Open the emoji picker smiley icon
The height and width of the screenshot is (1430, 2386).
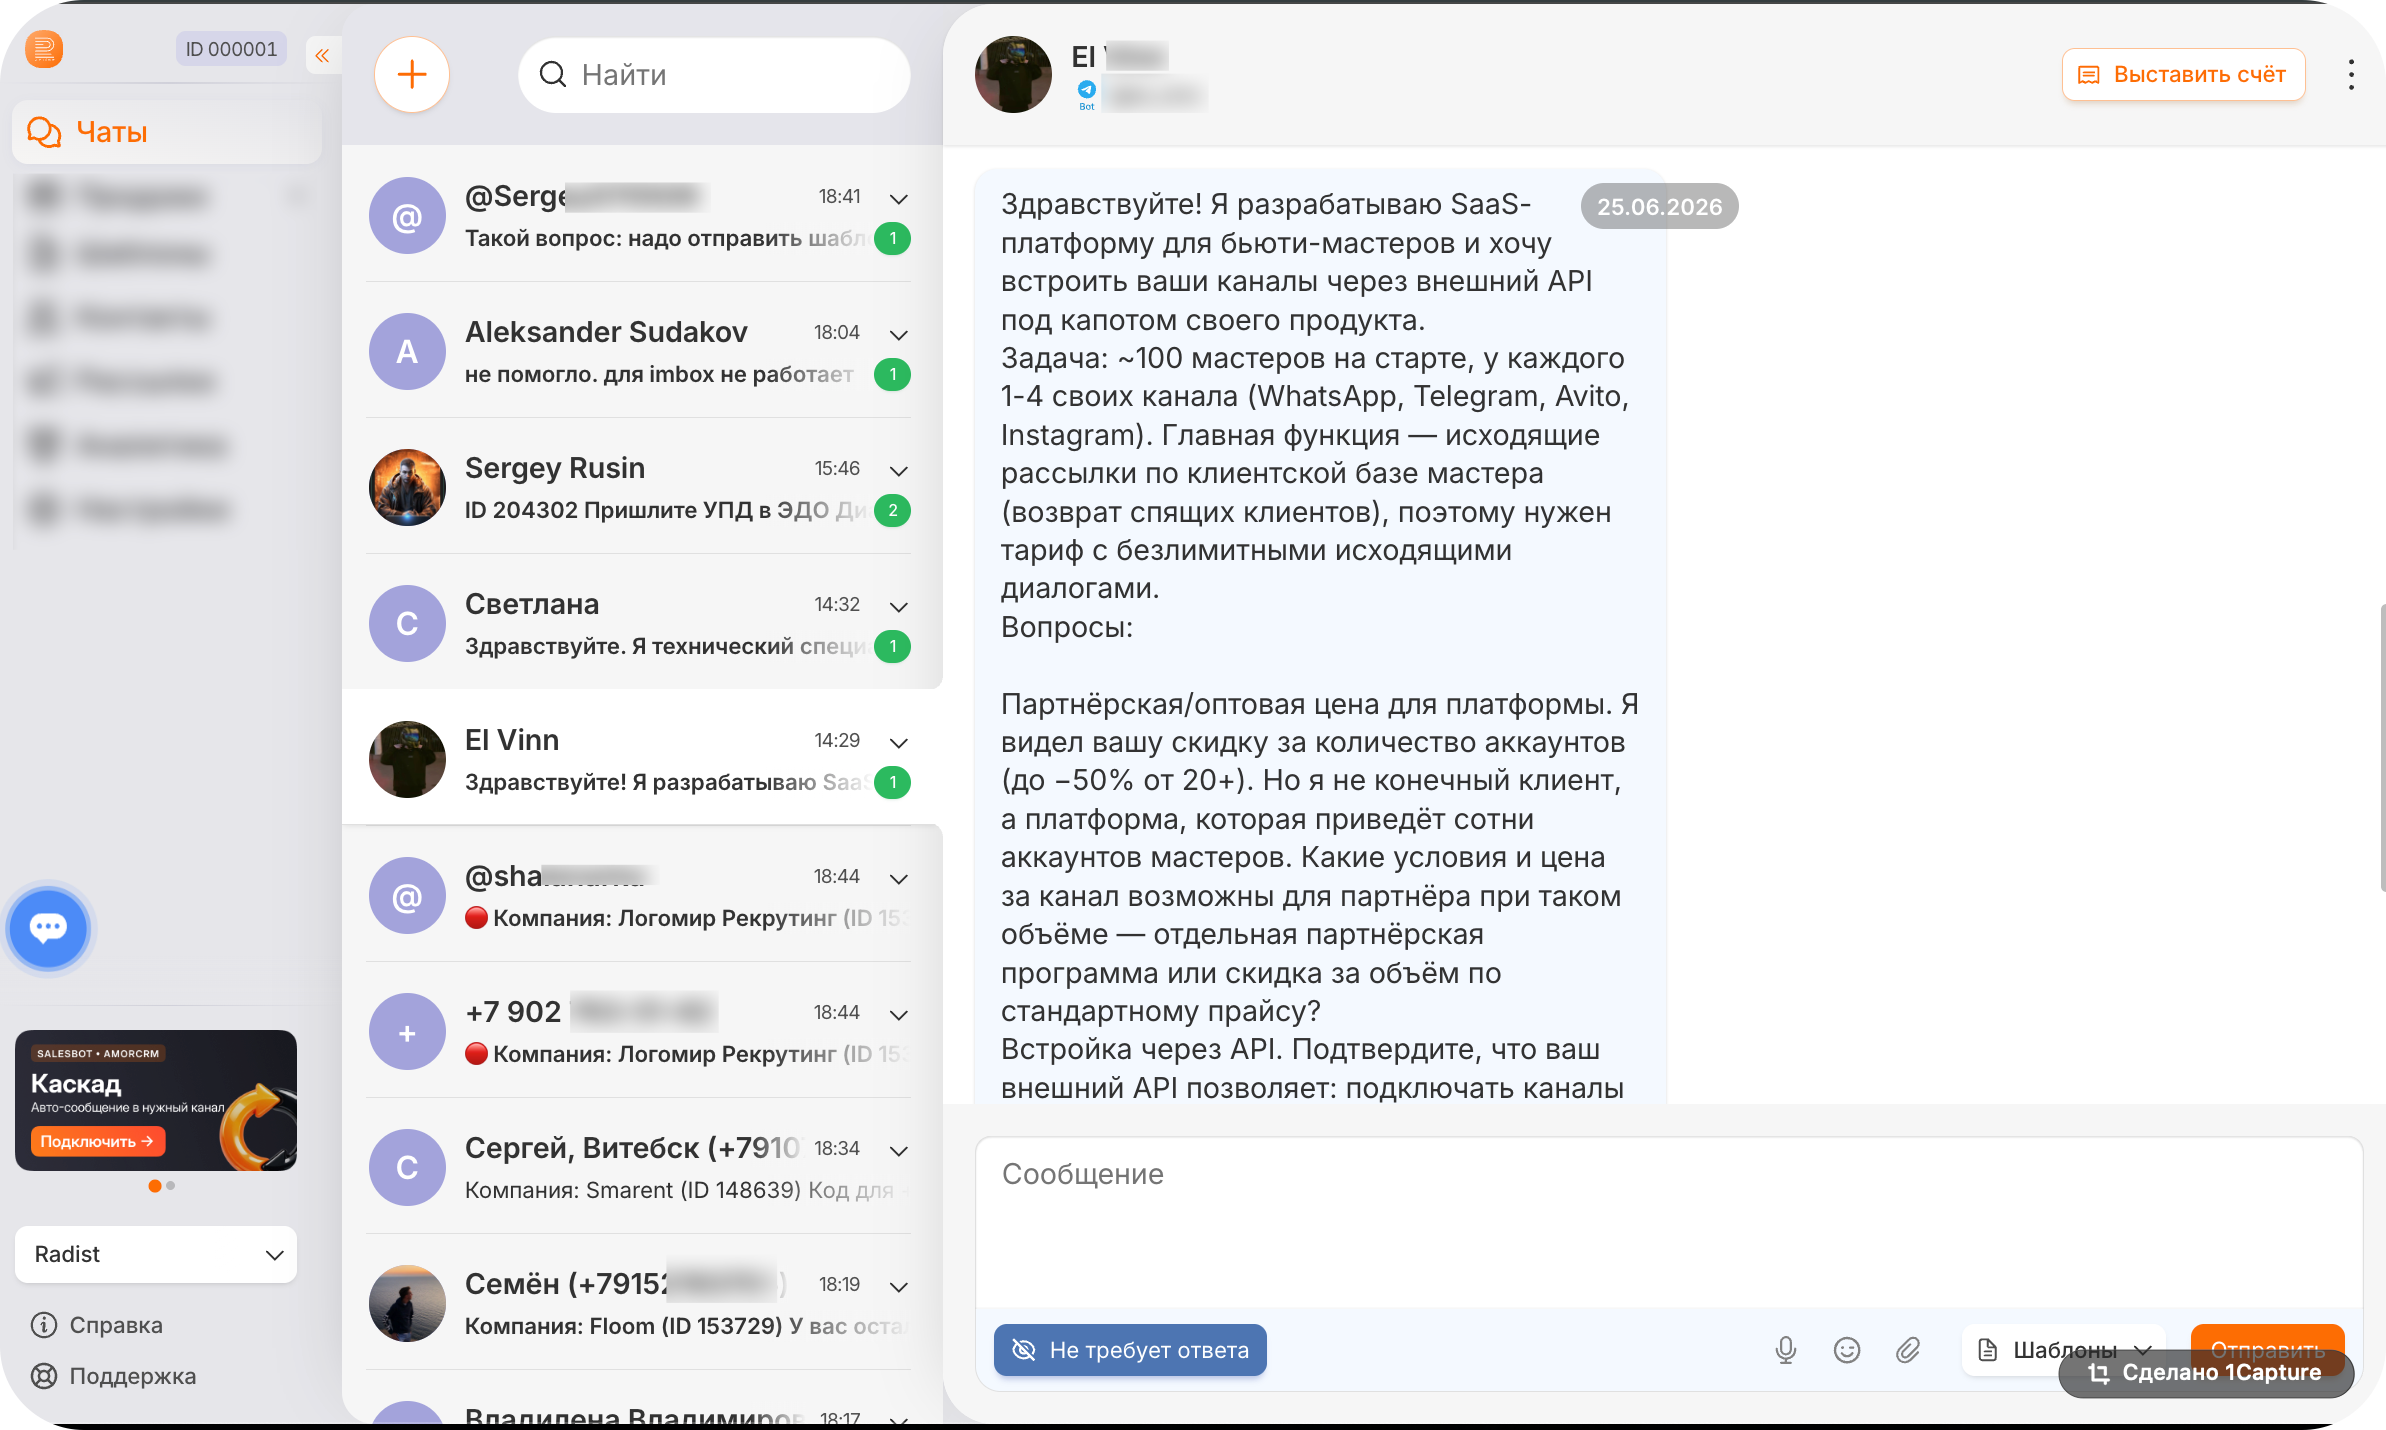pyautogui.click(x=1847, y=1350)
